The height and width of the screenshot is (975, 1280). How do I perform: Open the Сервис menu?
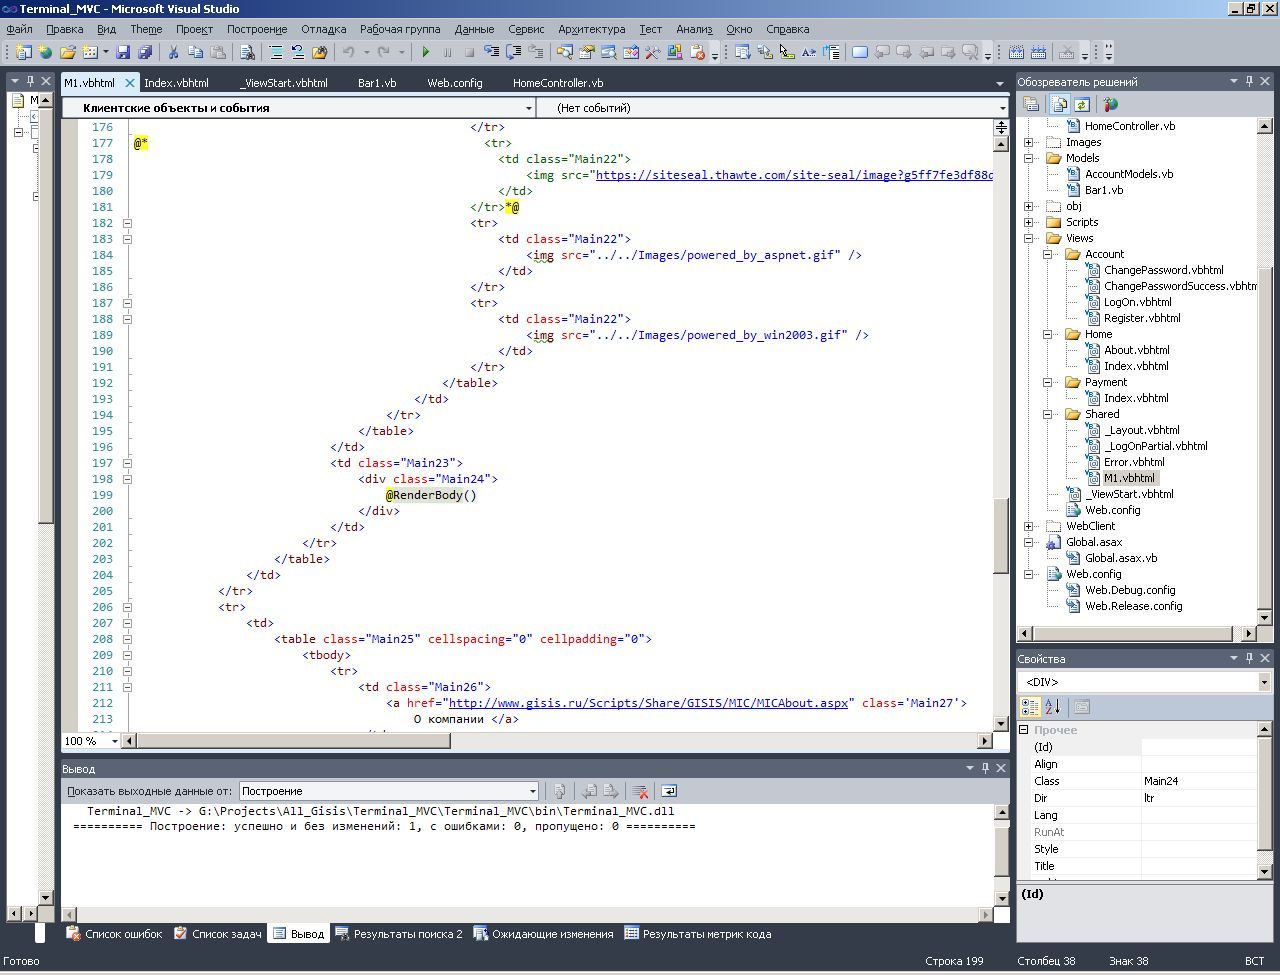pos(526,29)
